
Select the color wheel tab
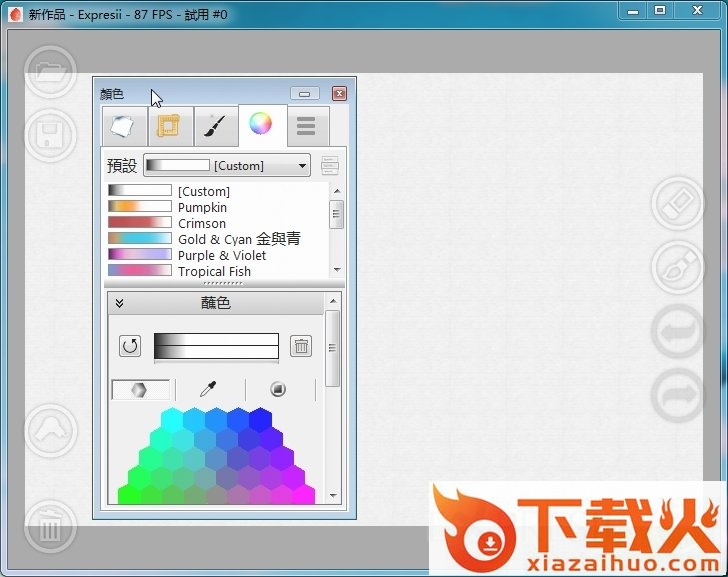coord(262,125)
